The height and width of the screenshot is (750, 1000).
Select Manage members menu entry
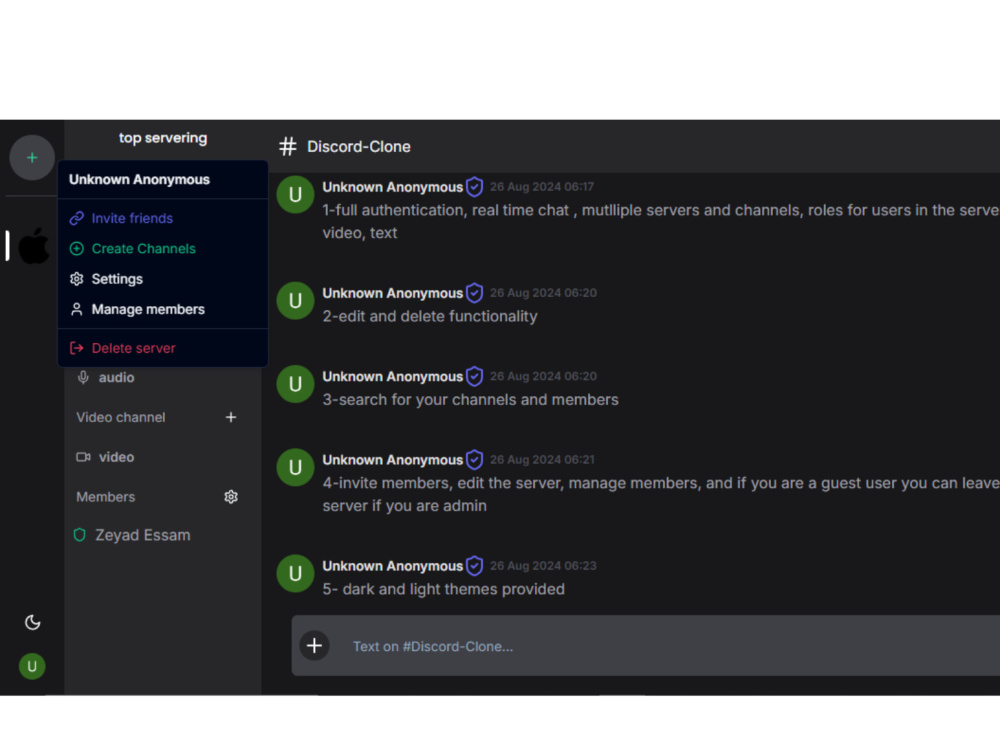[163, 309]
